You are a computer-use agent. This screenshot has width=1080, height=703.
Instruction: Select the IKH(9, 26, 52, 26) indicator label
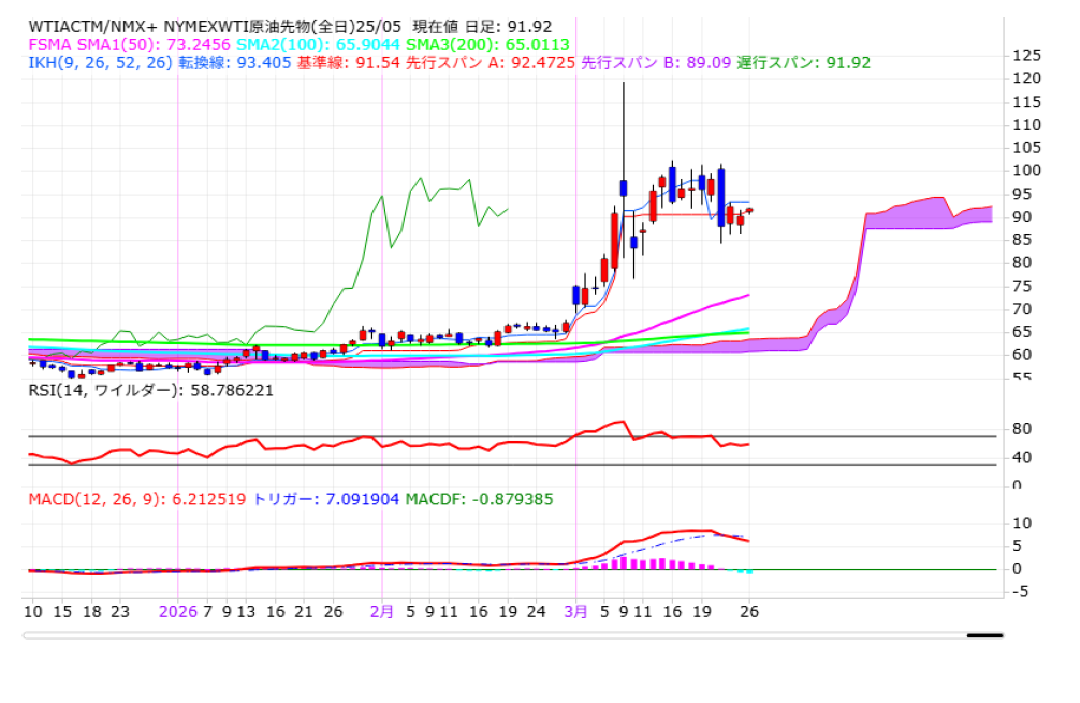point(100,62)
